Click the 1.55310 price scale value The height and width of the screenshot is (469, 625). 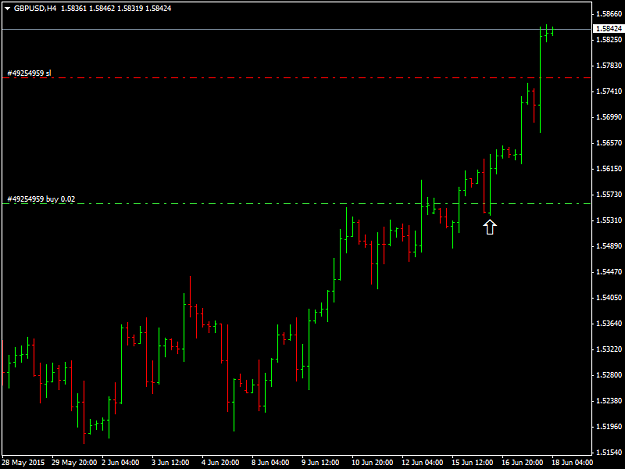pyautogui.click(x=609, y=220)
